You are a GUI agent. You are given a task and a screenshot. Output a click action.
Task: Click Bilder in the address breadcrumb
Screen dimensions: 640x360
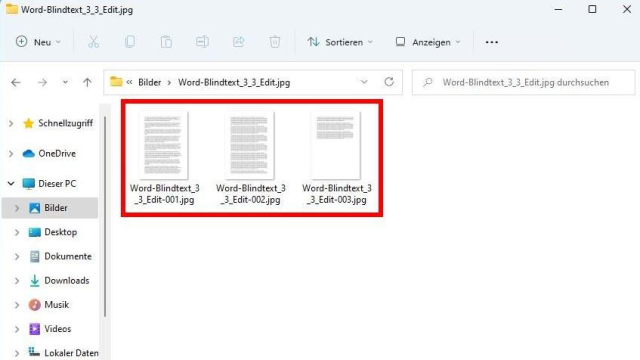click(149, 82)
